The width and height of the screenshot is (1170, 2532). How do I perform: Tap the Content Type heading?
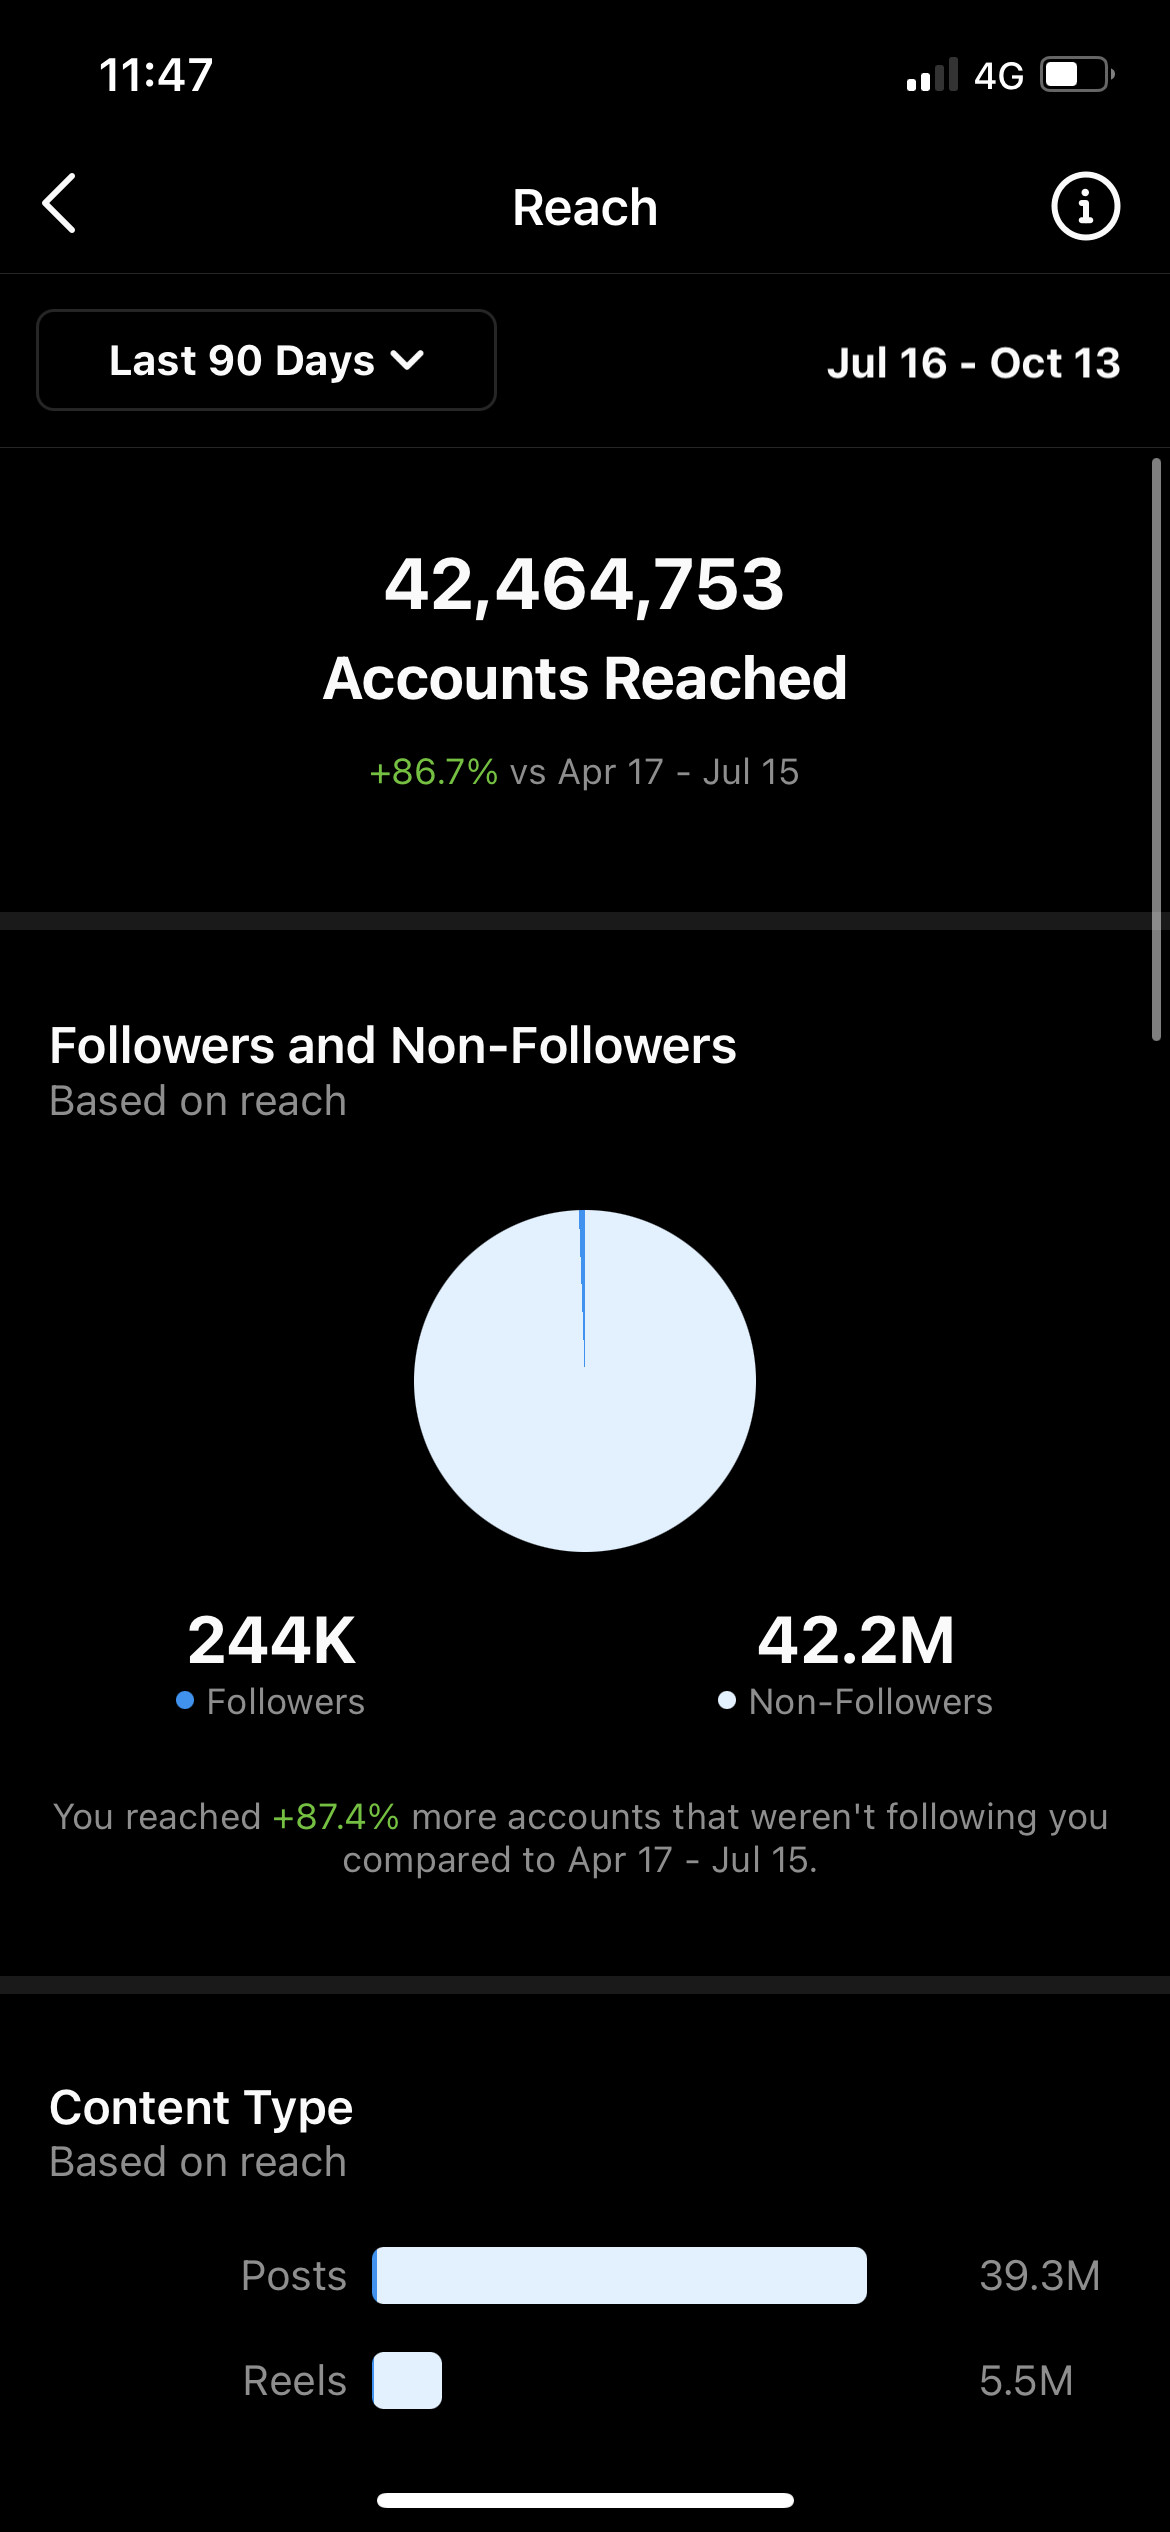click(x=201, y=2108)
